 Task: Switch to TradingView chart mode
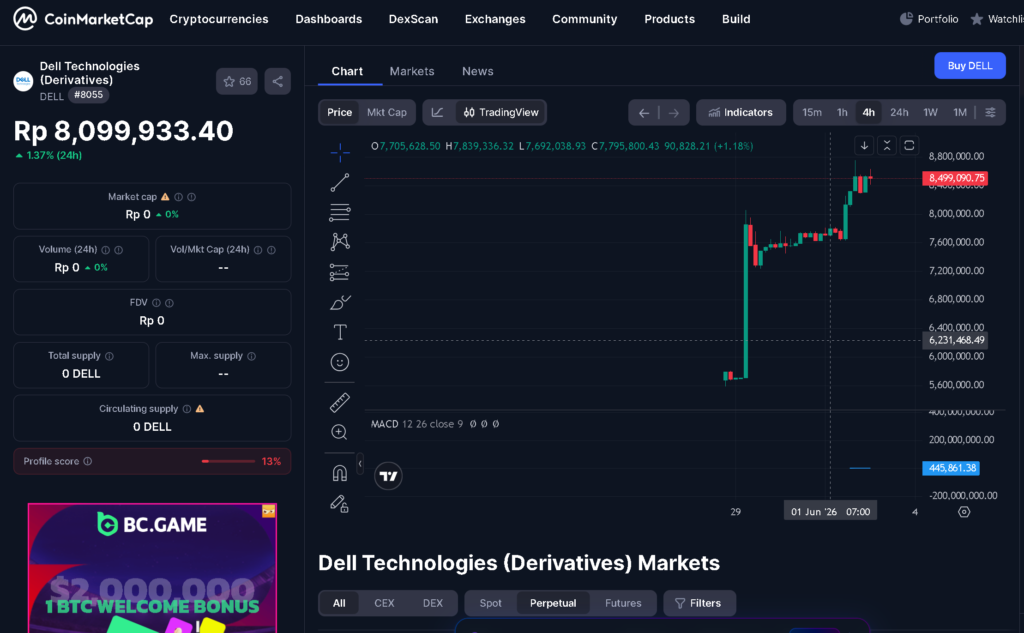pyautogui.click(x=501, y=112)
